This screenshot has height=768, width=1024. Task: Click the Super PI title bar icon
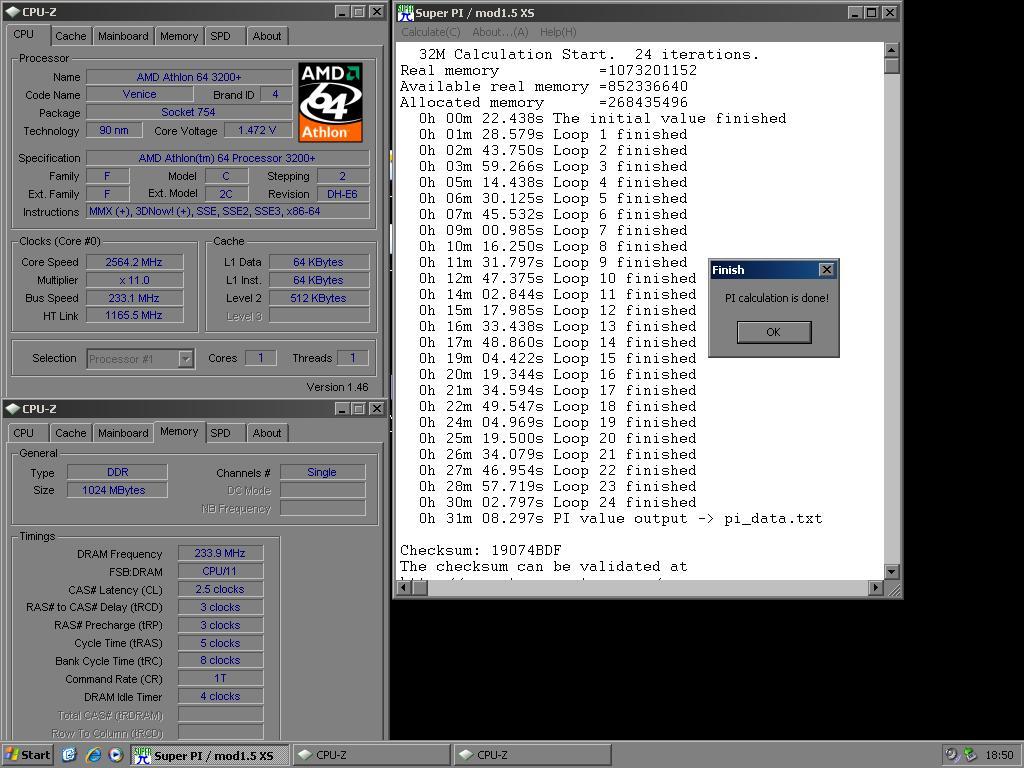(x=406, y=12)
